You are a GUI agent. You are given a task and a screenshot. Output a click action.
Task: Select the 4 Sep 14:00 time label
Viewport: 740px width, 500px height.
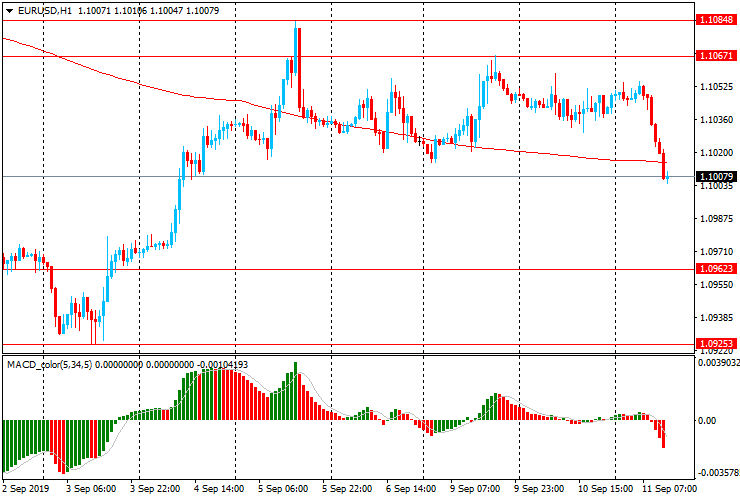(x=220, y=490)
